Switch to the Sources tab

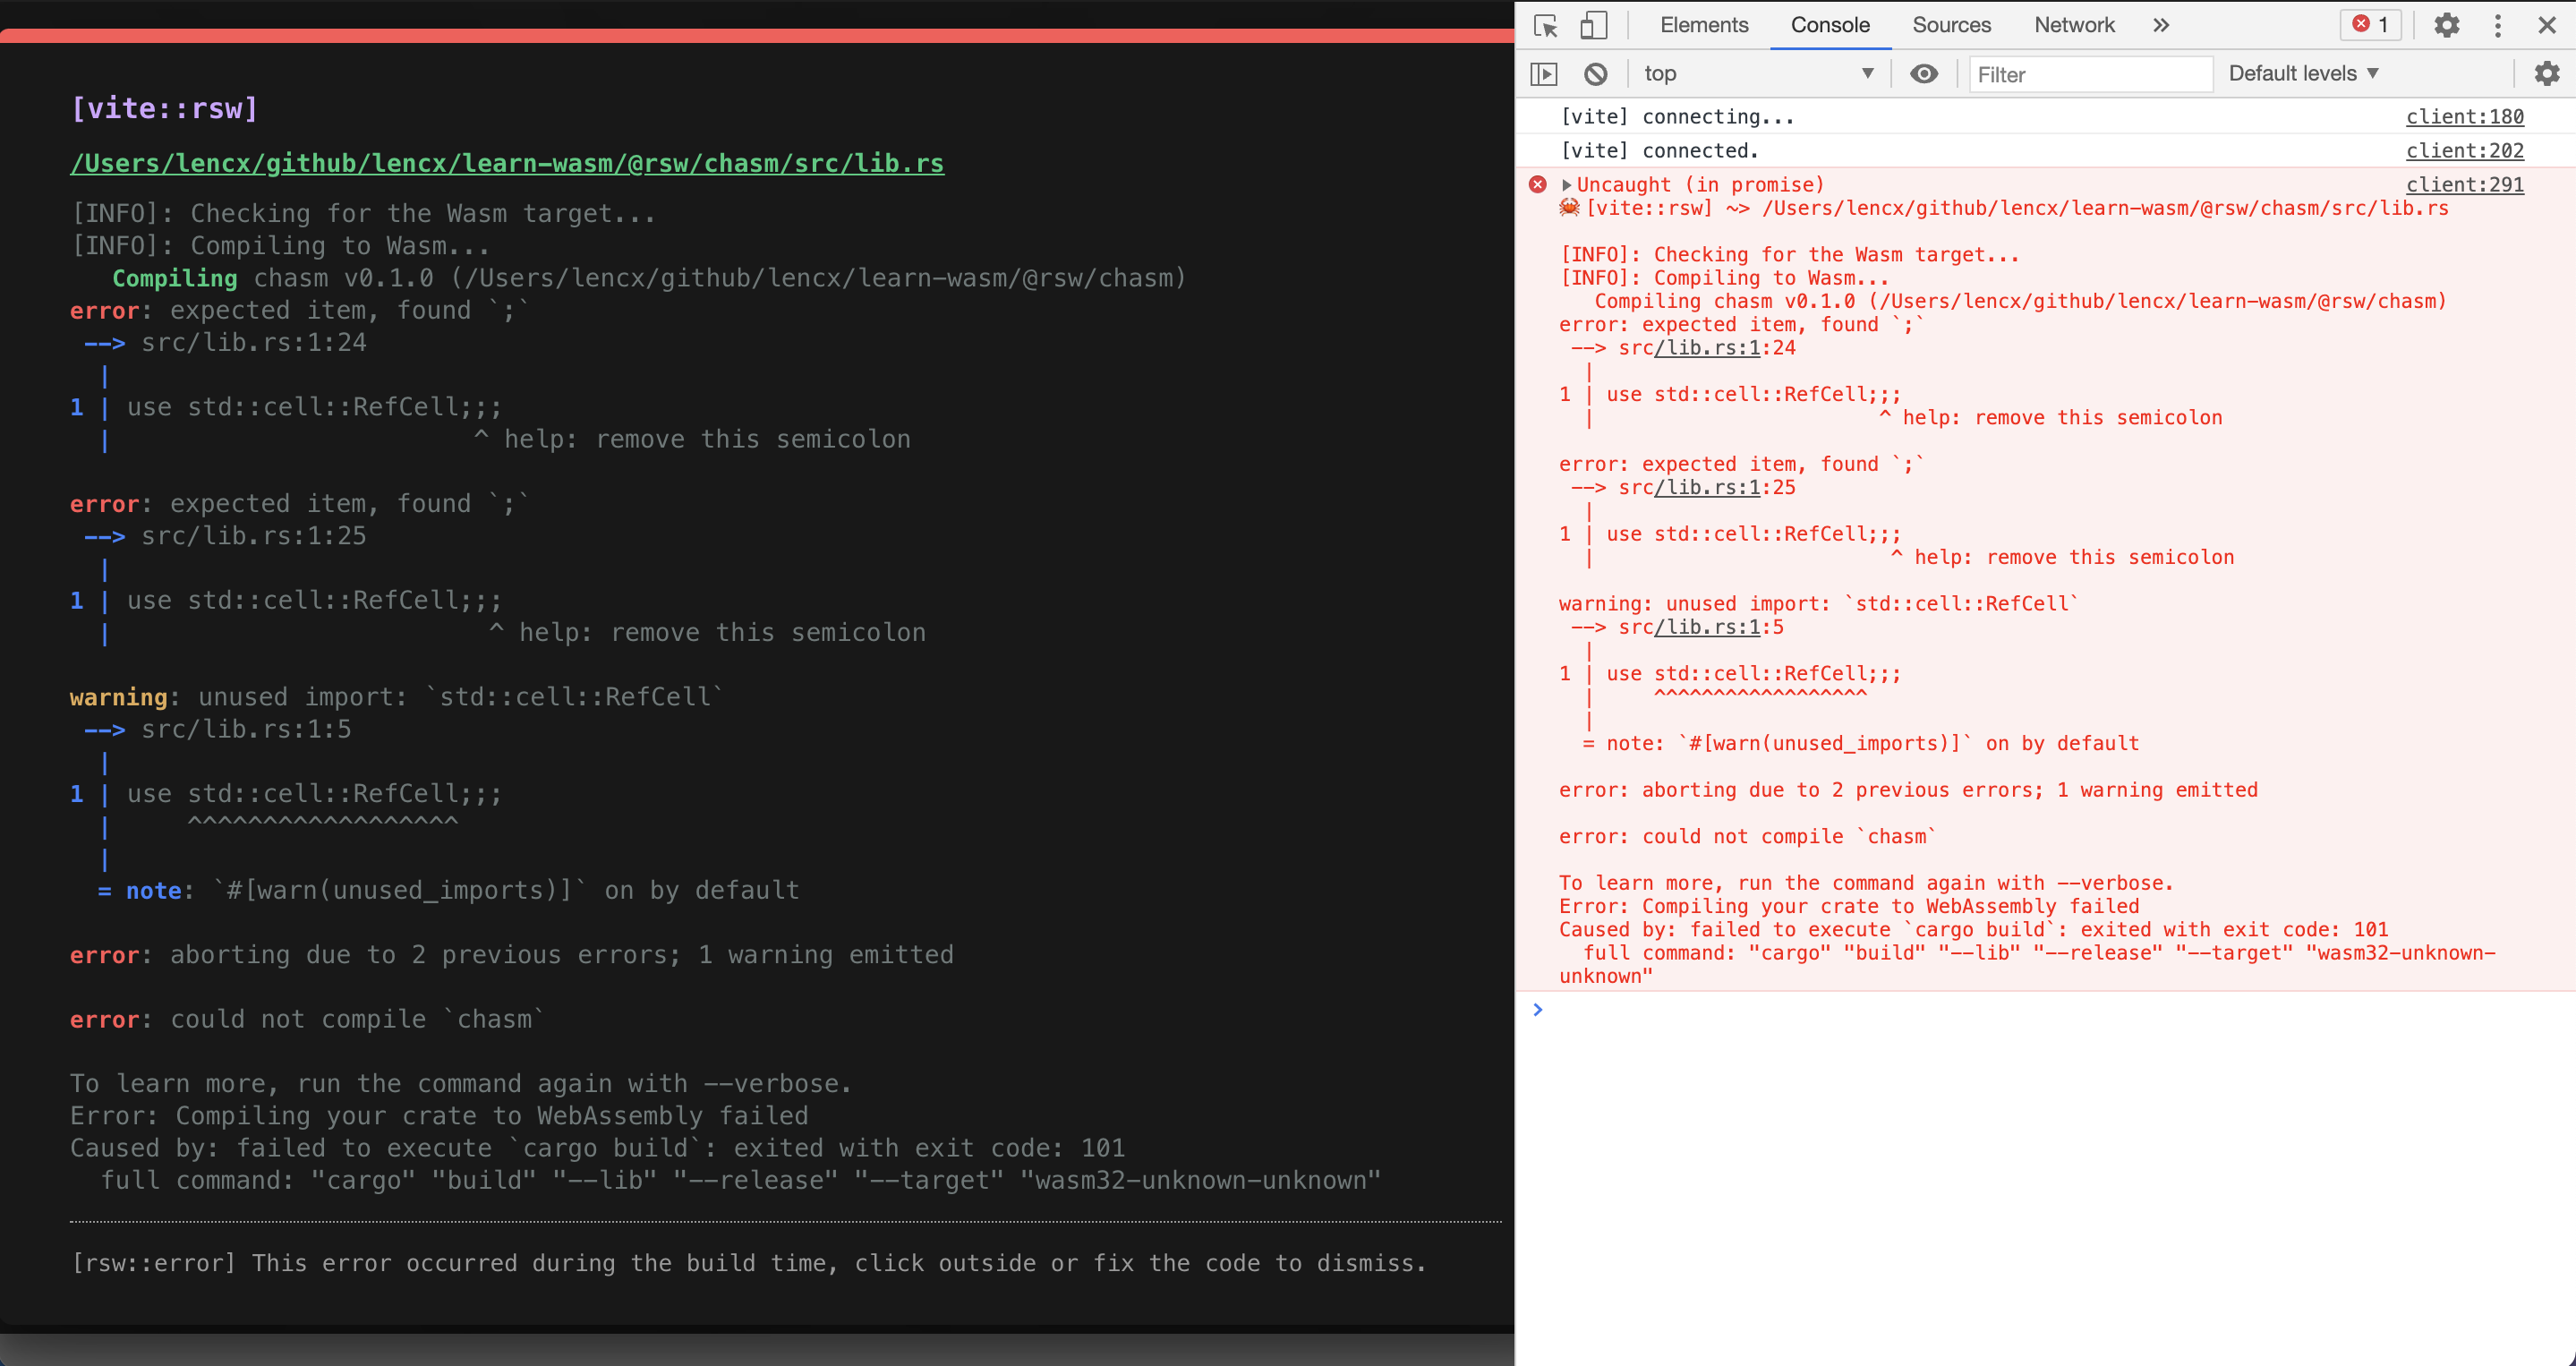(1951, 25)
